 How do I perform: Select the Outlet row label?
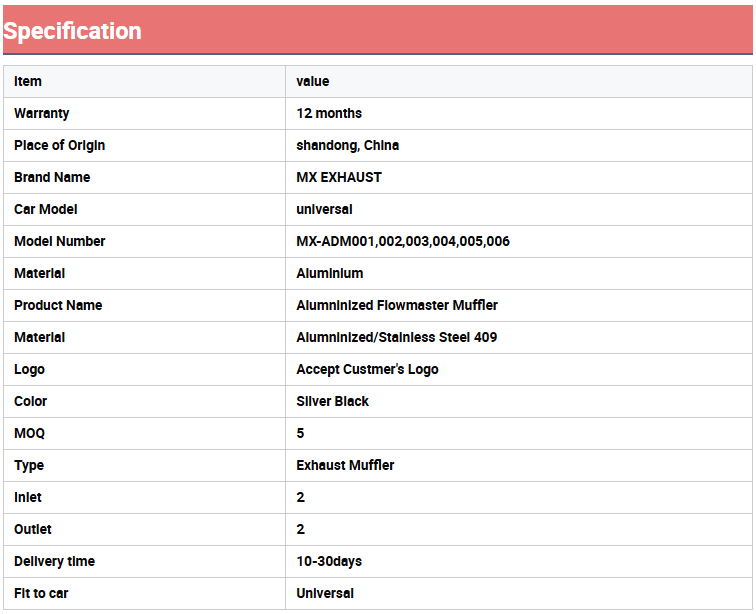pos(33,529)
